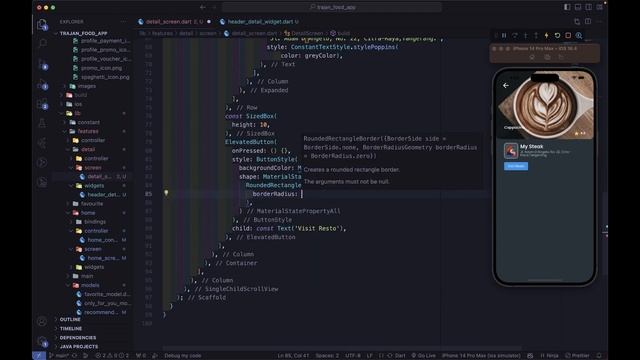Click main branch in status bar
Image resolution: width=640 pixels, height=360 pixels.
(x=58, y=356)
